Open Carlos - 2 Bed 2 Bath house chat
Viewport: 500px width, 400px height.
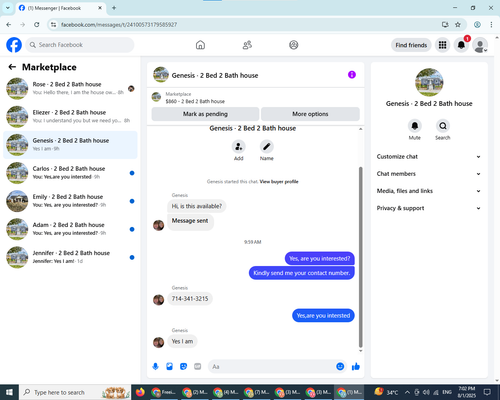[x=70, y=173]
